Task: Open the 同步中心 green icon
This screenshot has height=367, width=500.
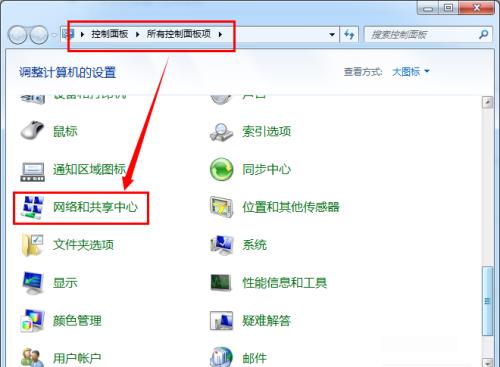Action: point(221,169)
